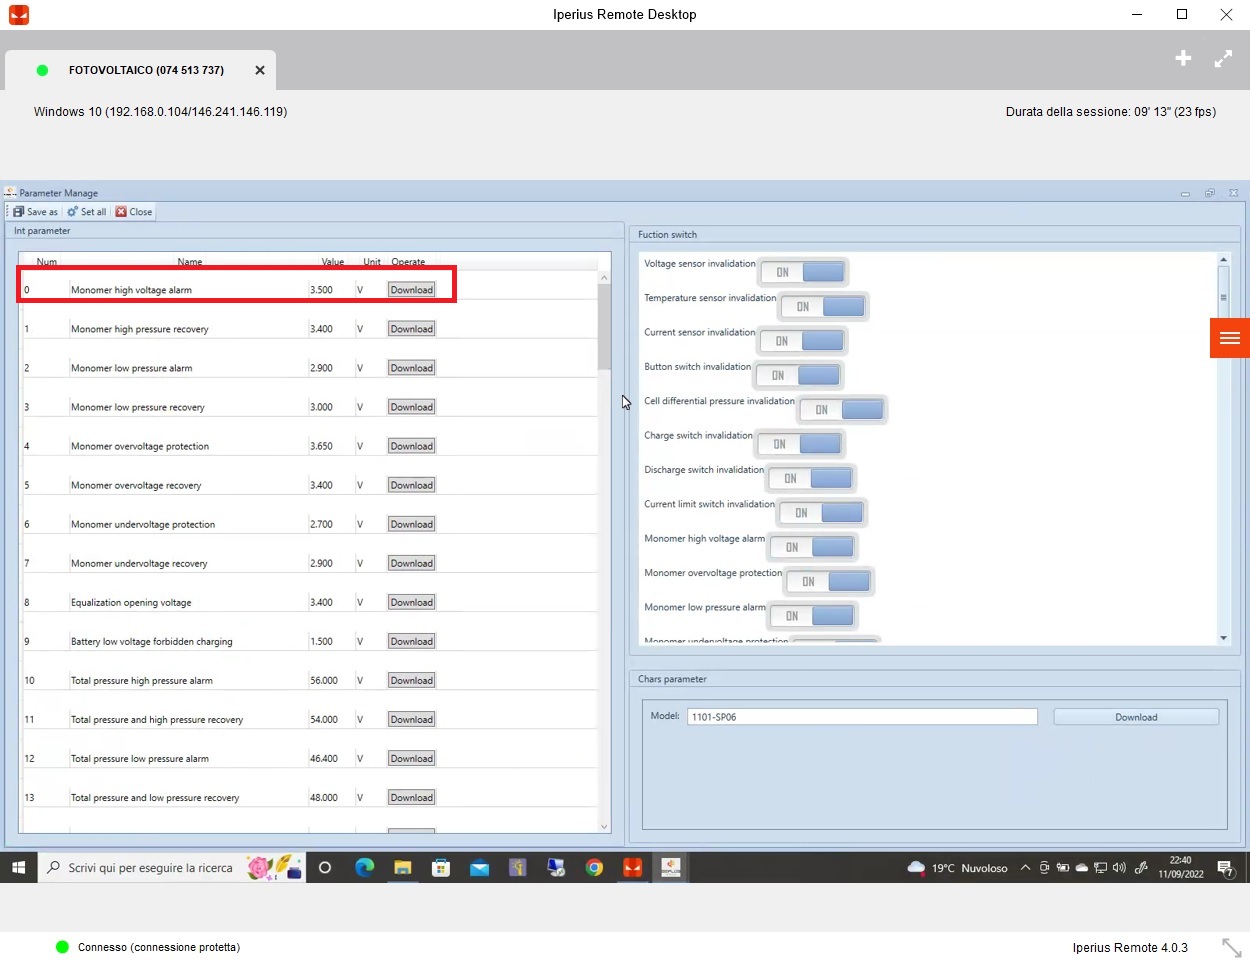Toggle Monomer high voltage alarm function switch

pyautogui.click(x=812, y=547)
